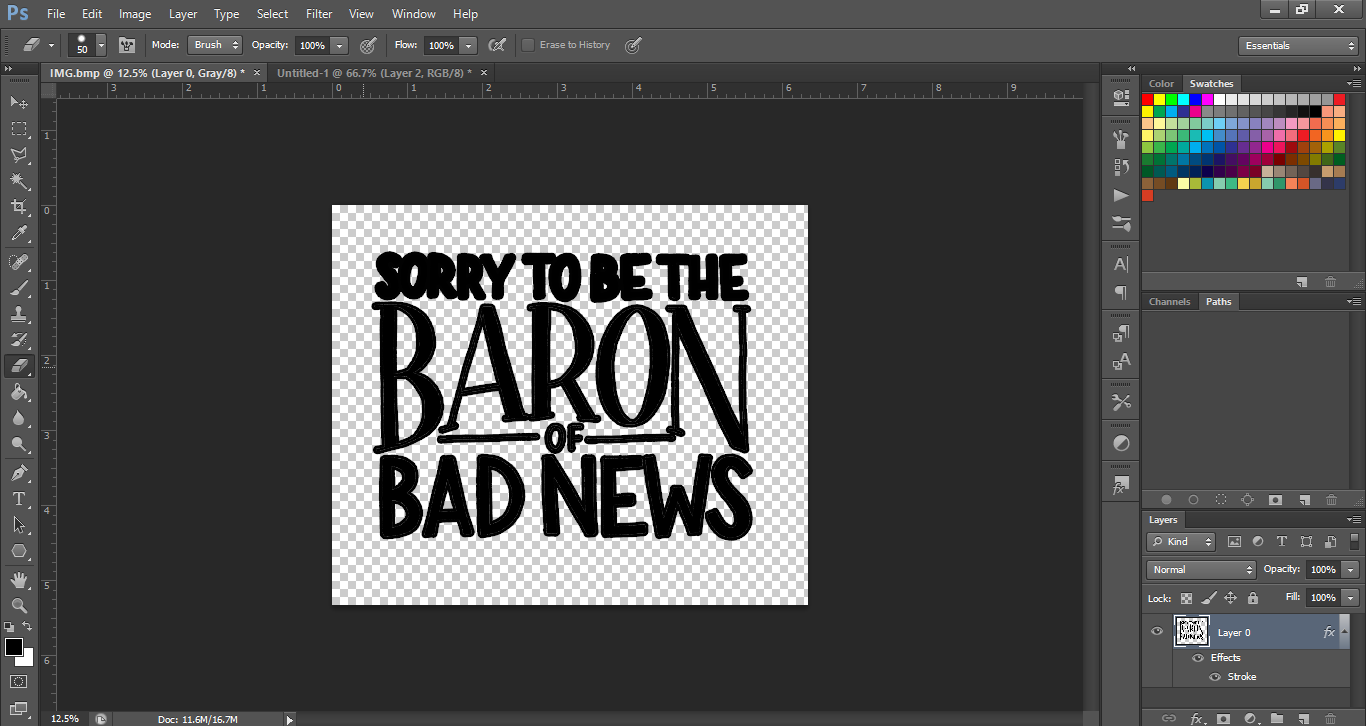Select the Dodge tool

click(x=19, y=444)
